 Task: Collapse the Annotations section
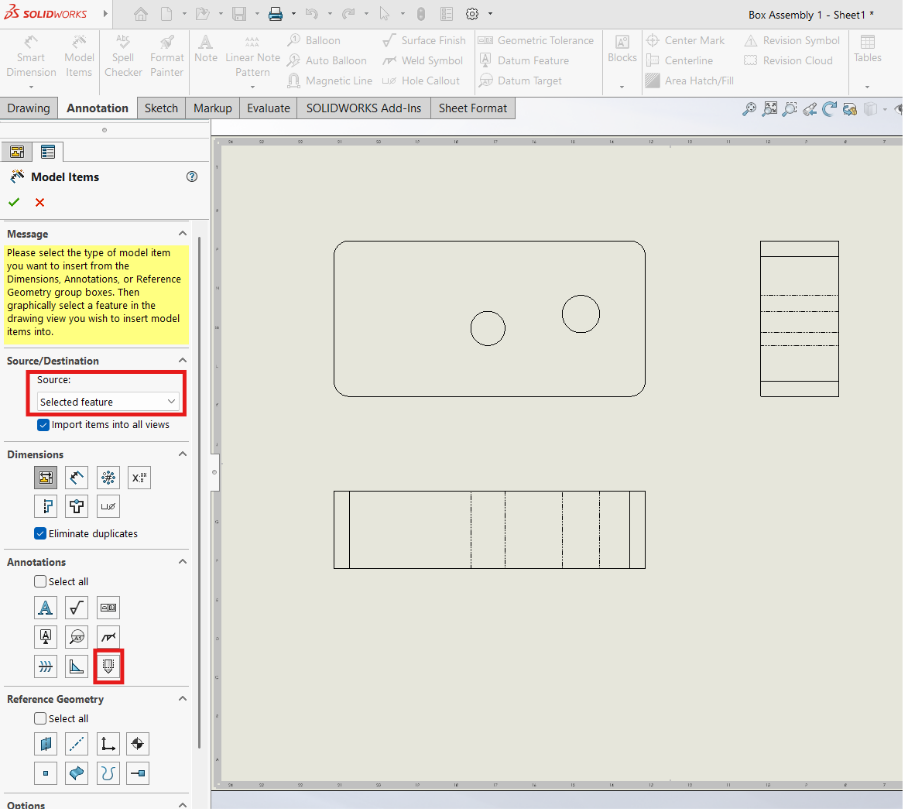tap(183, 561)
